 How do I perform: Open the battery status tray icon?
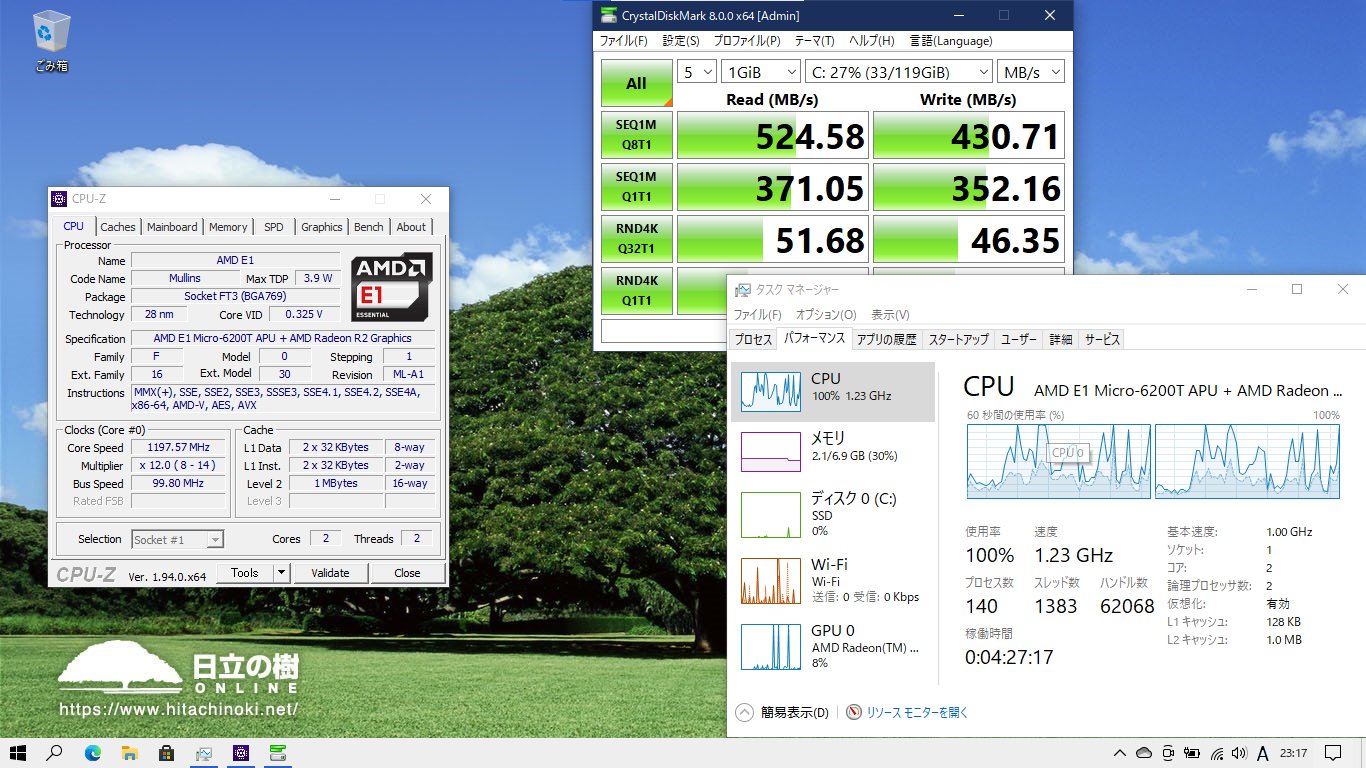(x=1192, y=753)
